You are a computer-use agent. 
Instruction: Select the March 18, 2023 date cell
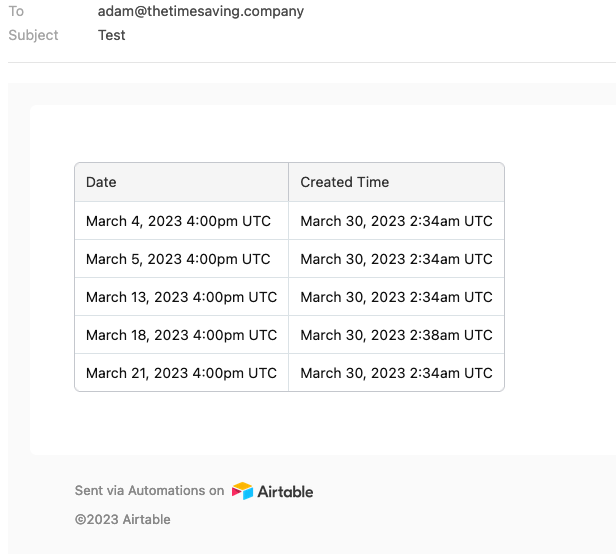[x=182, y=335]
